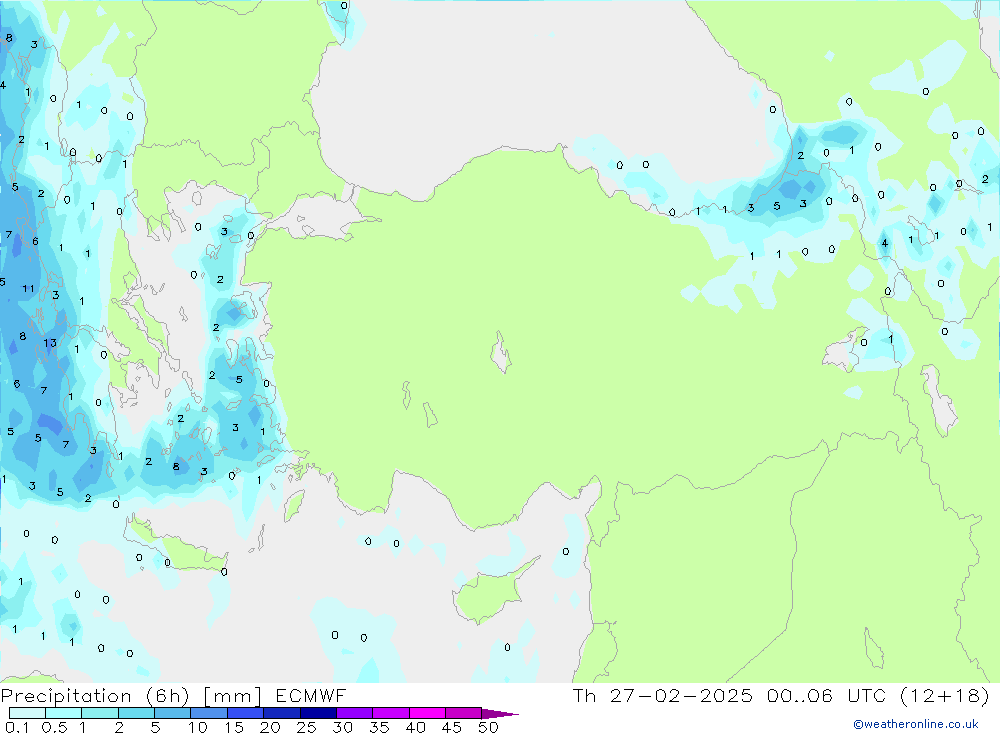The width and height of the screenshot is (1000, 733).
Task: Click the 'Precipitation' word in the map title
Action: (66, 696)
